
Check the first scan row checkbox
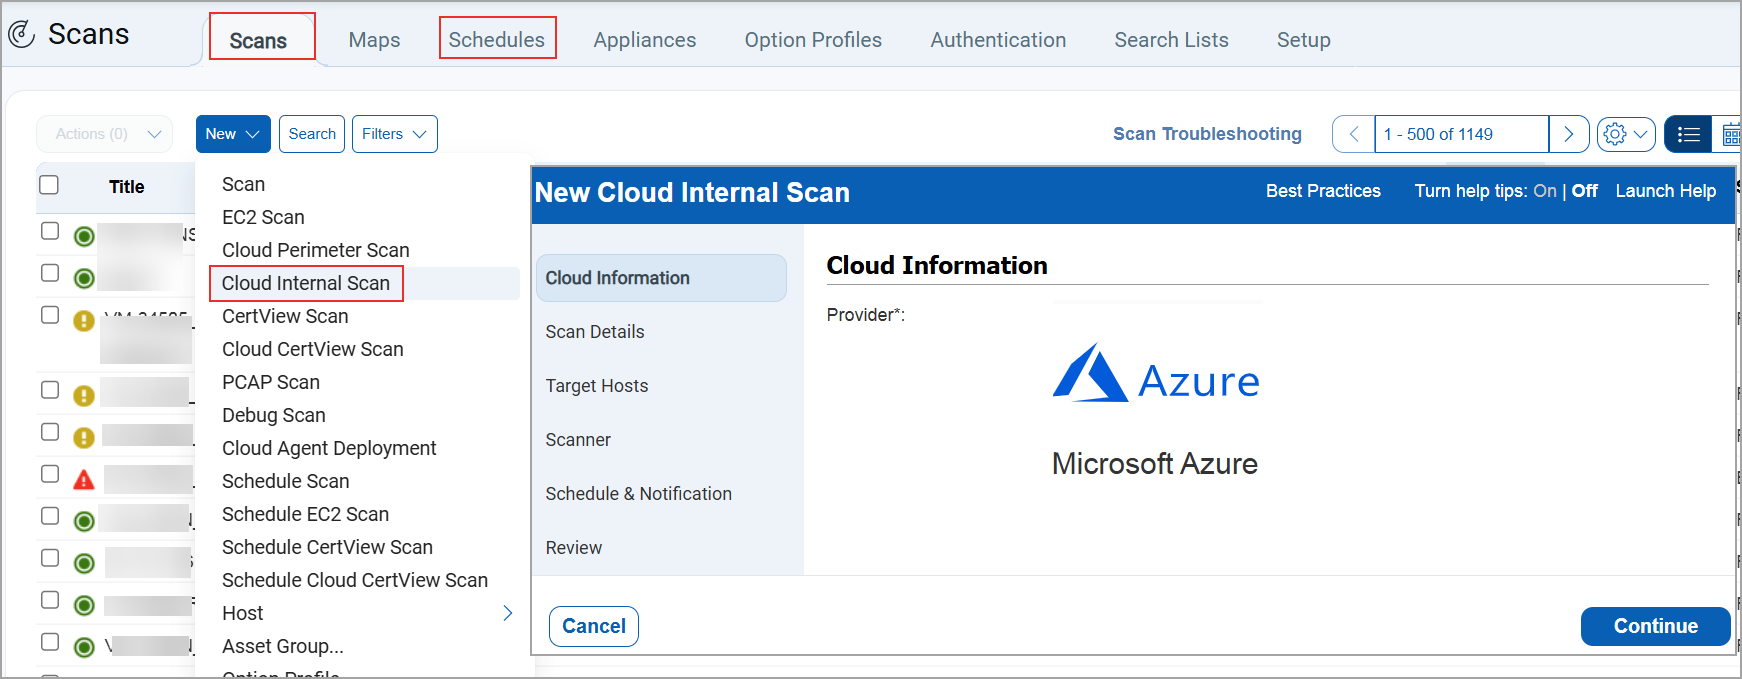click(x=50, y=231)
